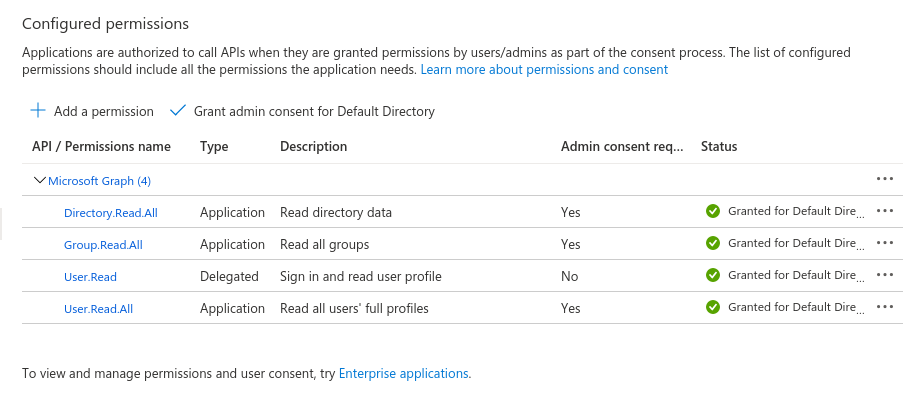Click Yes consent value in Group.Read.All row
This screenshot has height=395, width=918.
[x=570, y=244]
